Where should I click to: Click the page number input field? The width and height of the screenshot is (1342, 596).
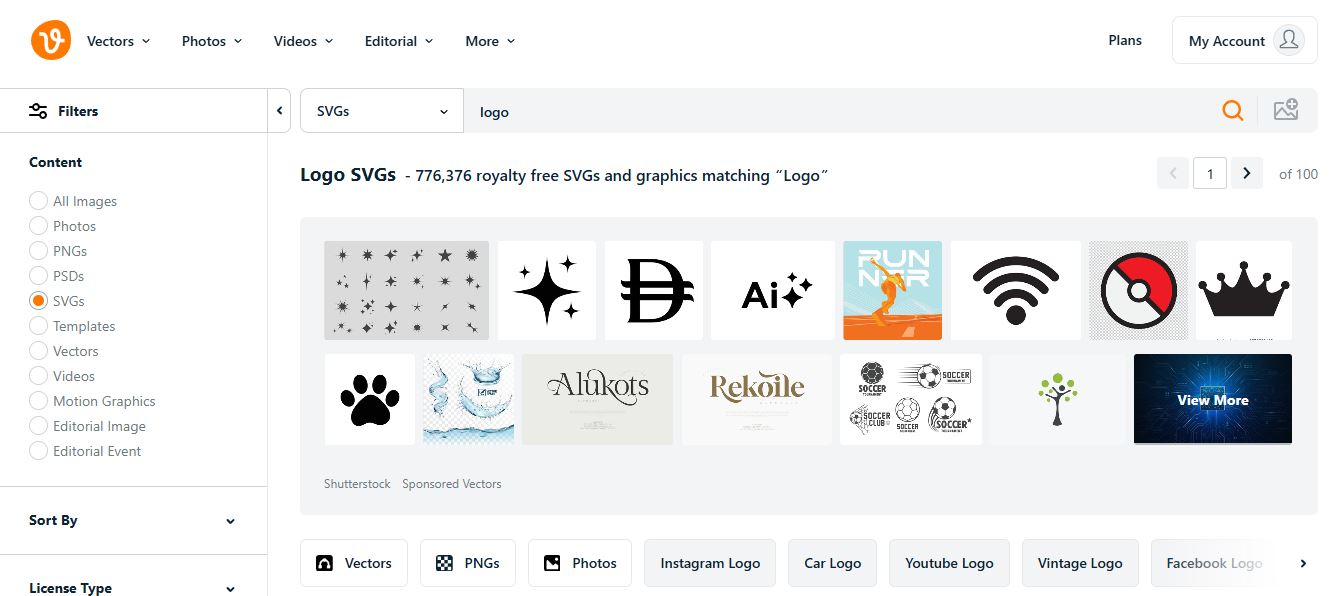[x=1210, y=174]
